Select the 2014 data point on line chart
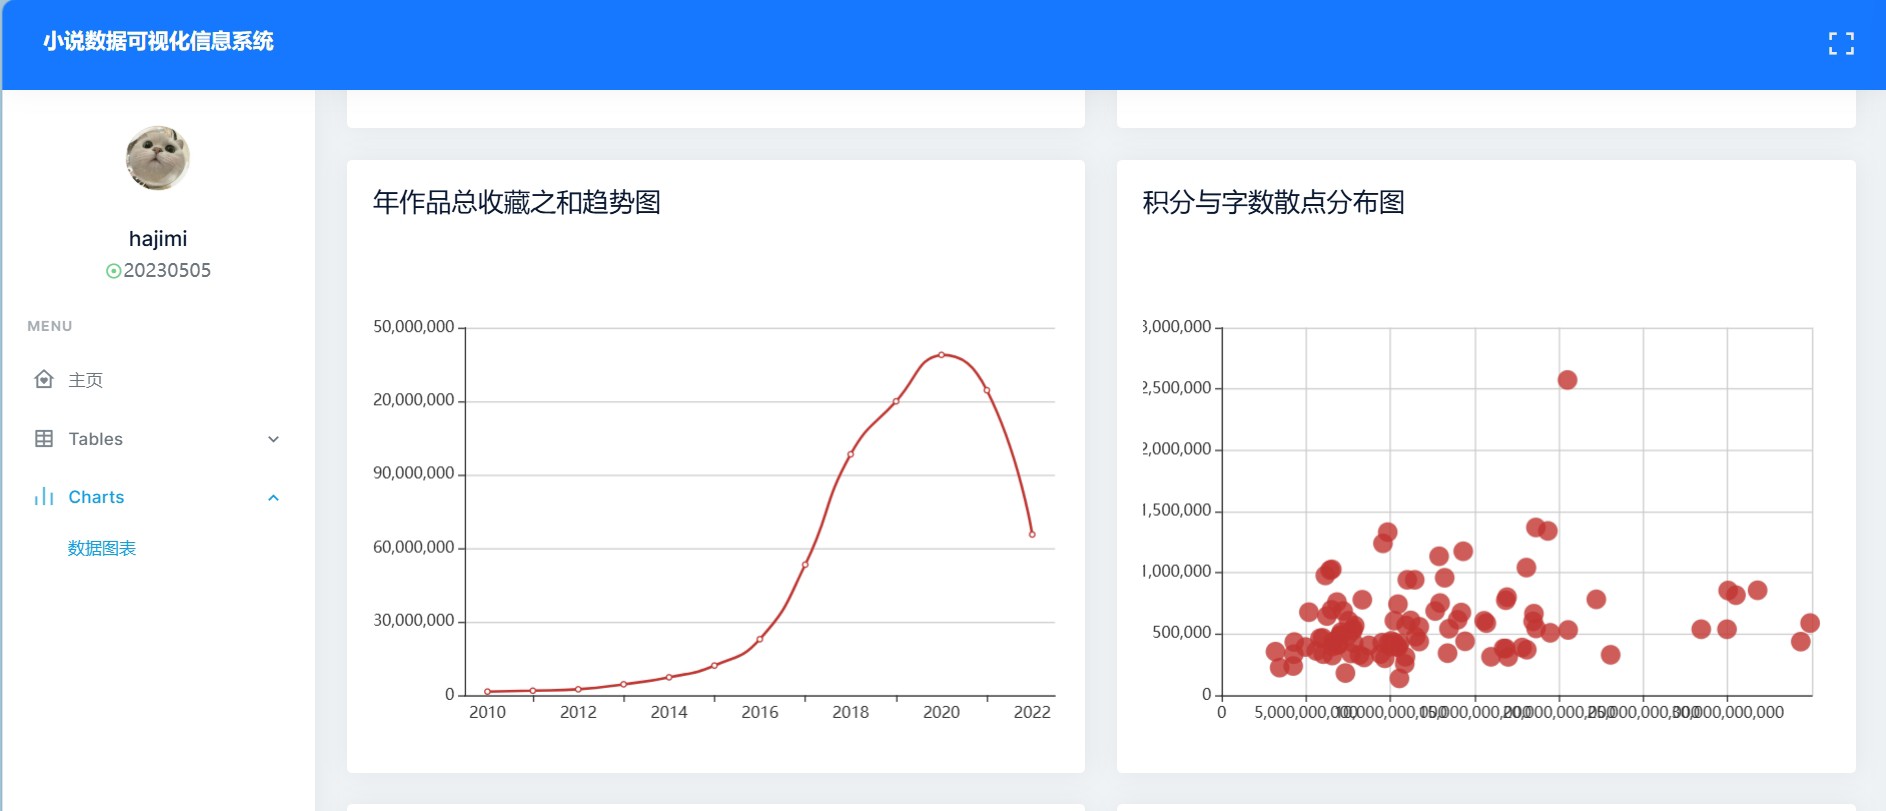Image resolution: width=1886 pixels, height=811 pixels. (669, 677)
